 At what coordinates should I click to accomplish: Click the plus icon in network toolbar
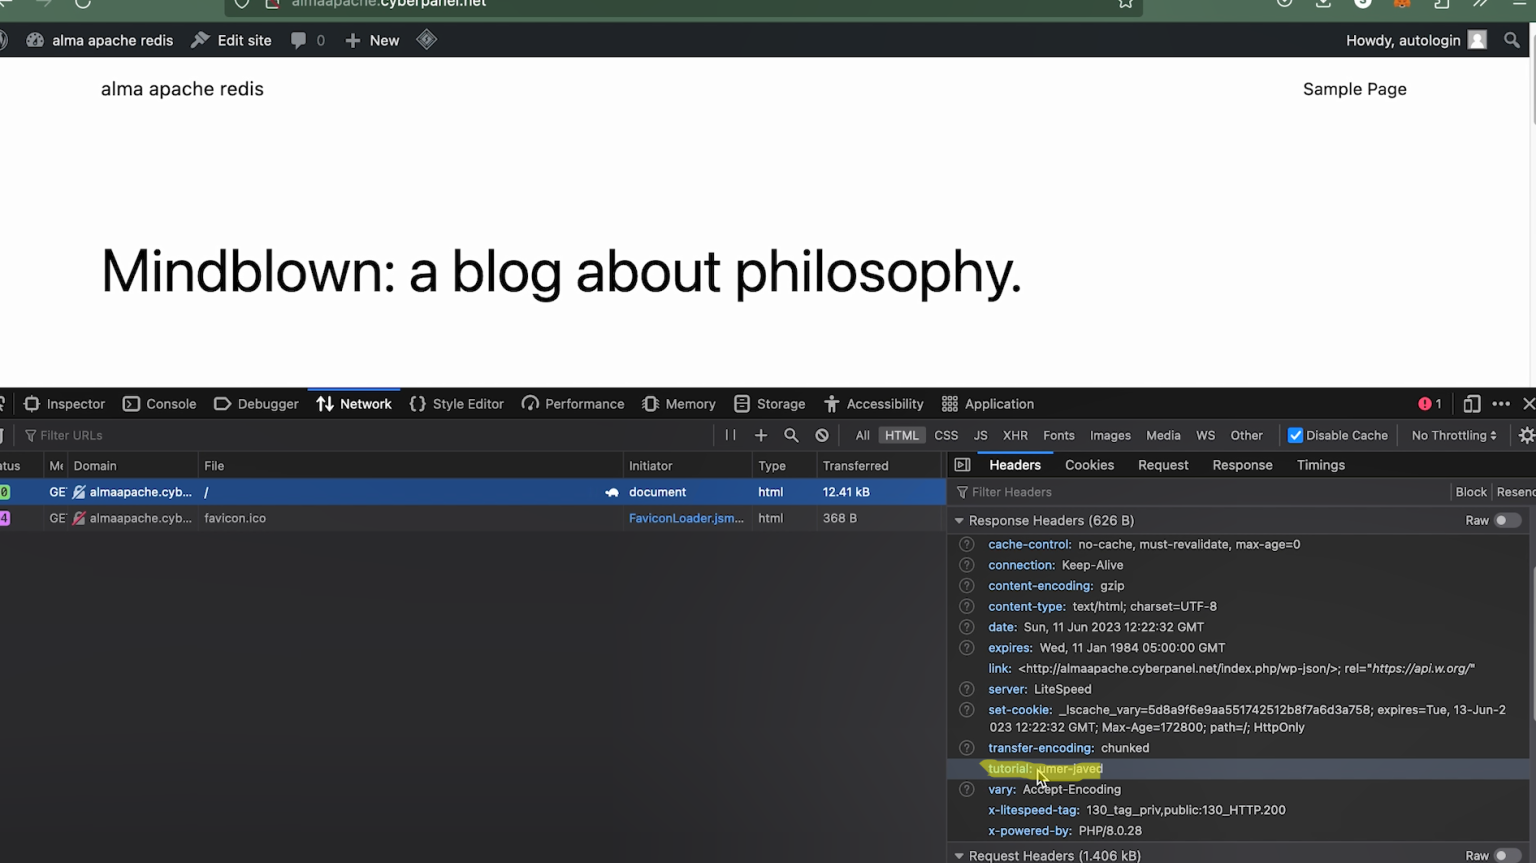tap(761, 435)
